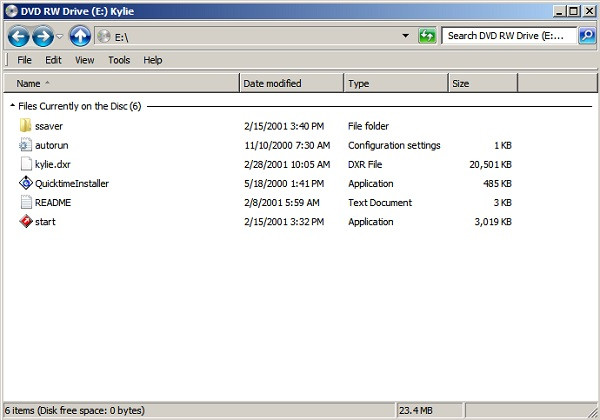Select the autorun configuration file icon

26,145
